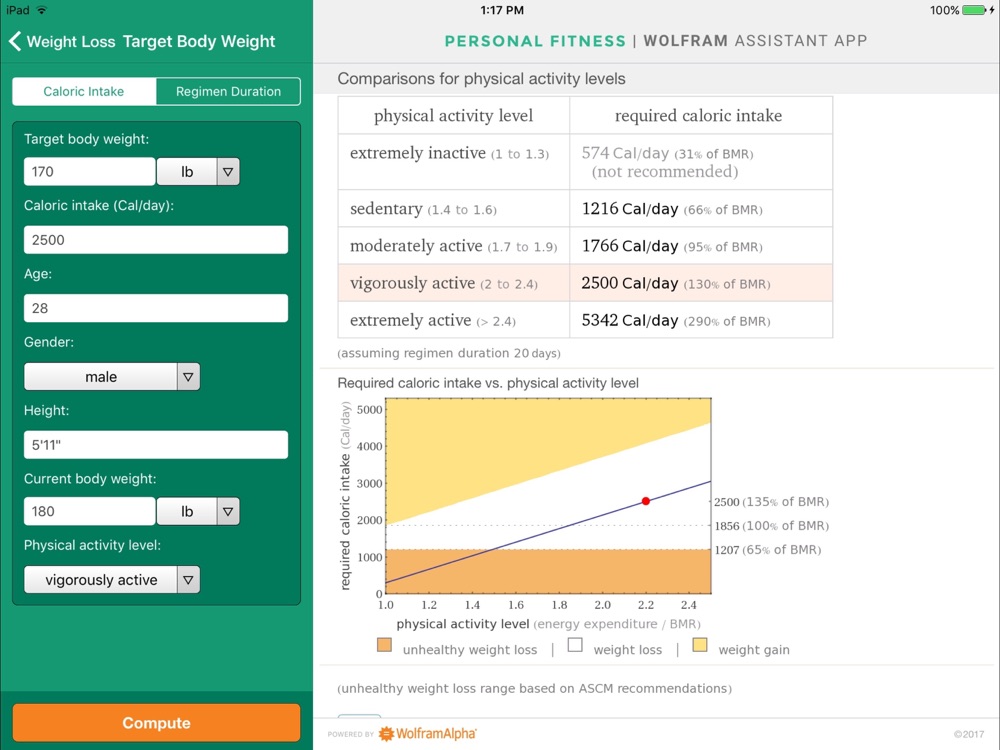Edit the Age field showing 28
Screen dimensions: 1000x750
click(x=156, y=308)
